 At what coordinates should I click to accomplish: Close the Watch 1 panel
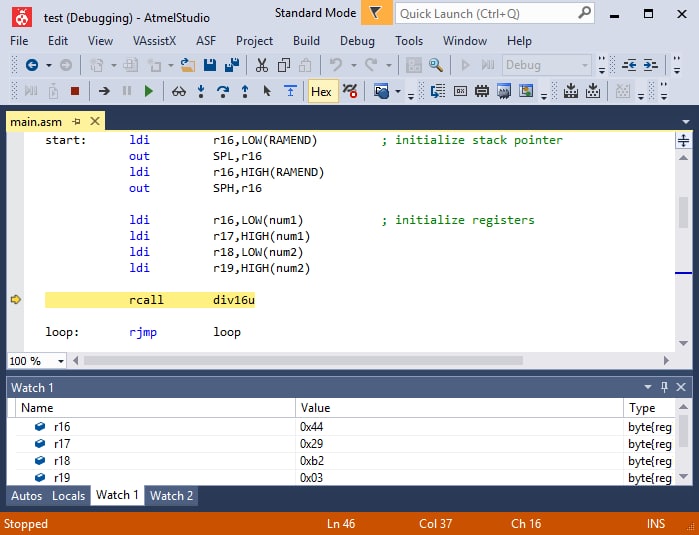pos(681,387)
